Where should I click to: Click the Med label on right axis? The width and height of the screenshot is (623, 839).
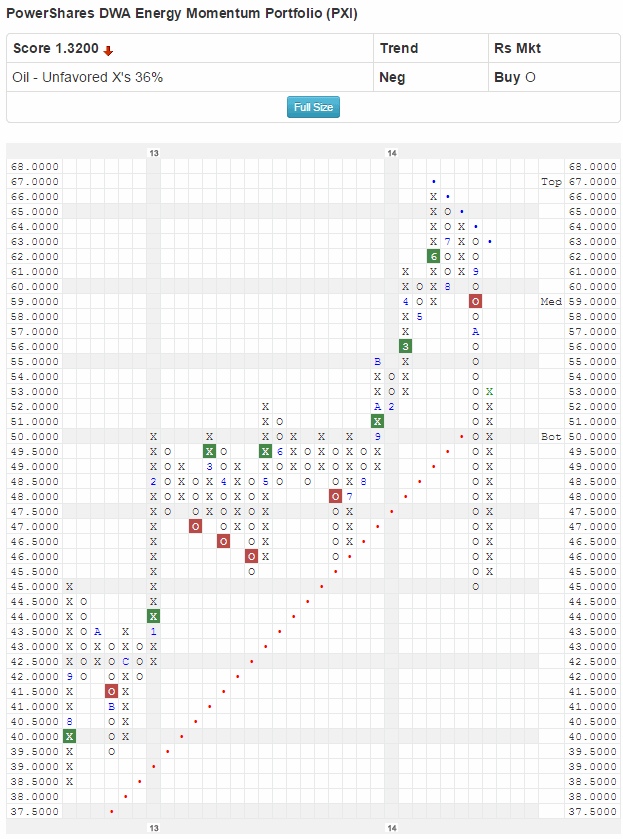tap(550, 301)
